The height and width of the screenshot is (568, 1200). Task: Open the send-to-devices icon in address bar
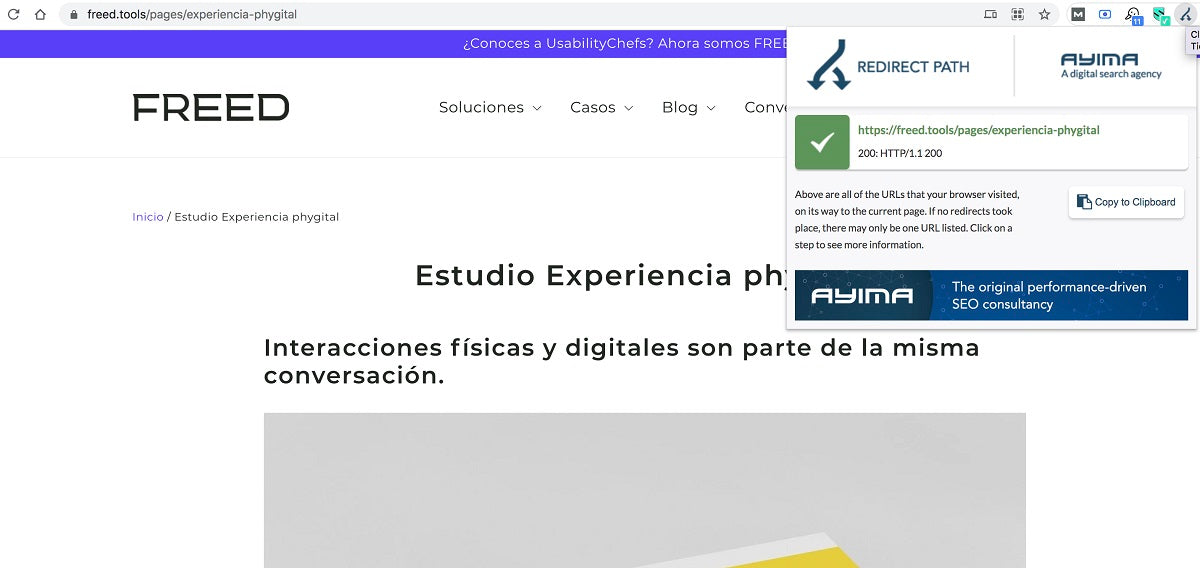[x=990, y=14]
